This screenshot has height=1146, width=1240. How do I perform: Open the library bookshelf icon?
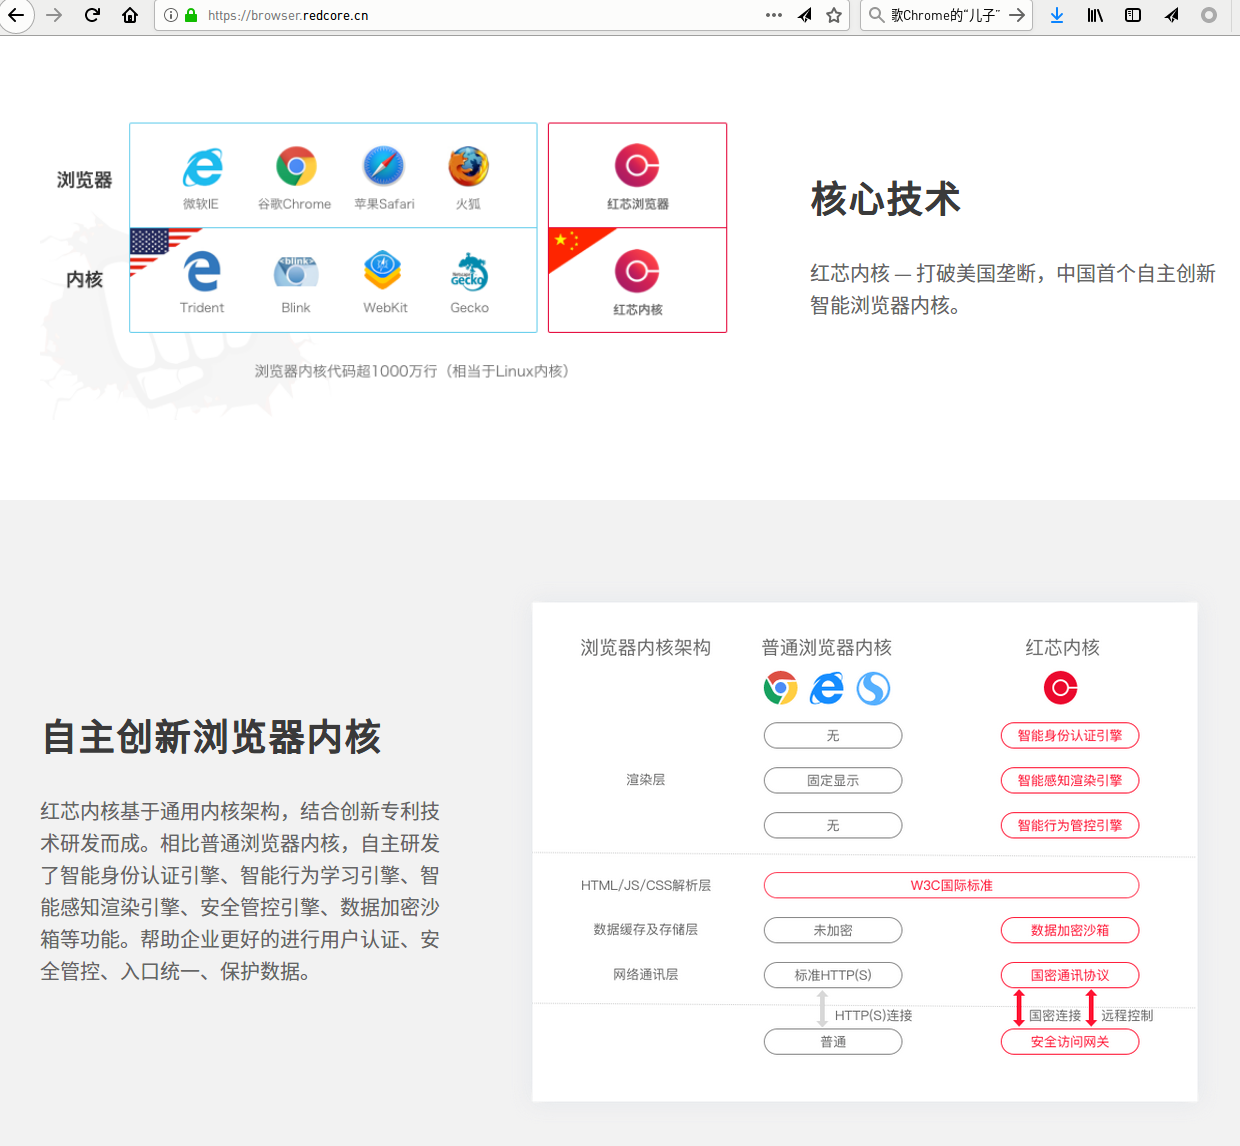point(1095,15)
